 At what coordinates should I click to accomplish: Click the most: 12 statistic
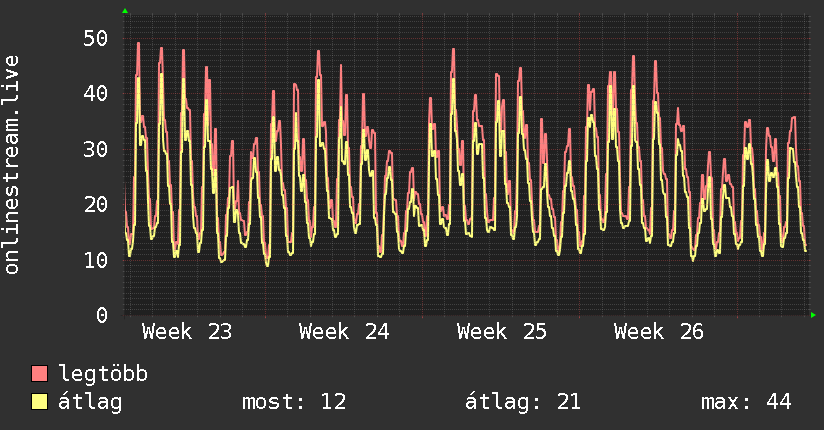(294, 402)
